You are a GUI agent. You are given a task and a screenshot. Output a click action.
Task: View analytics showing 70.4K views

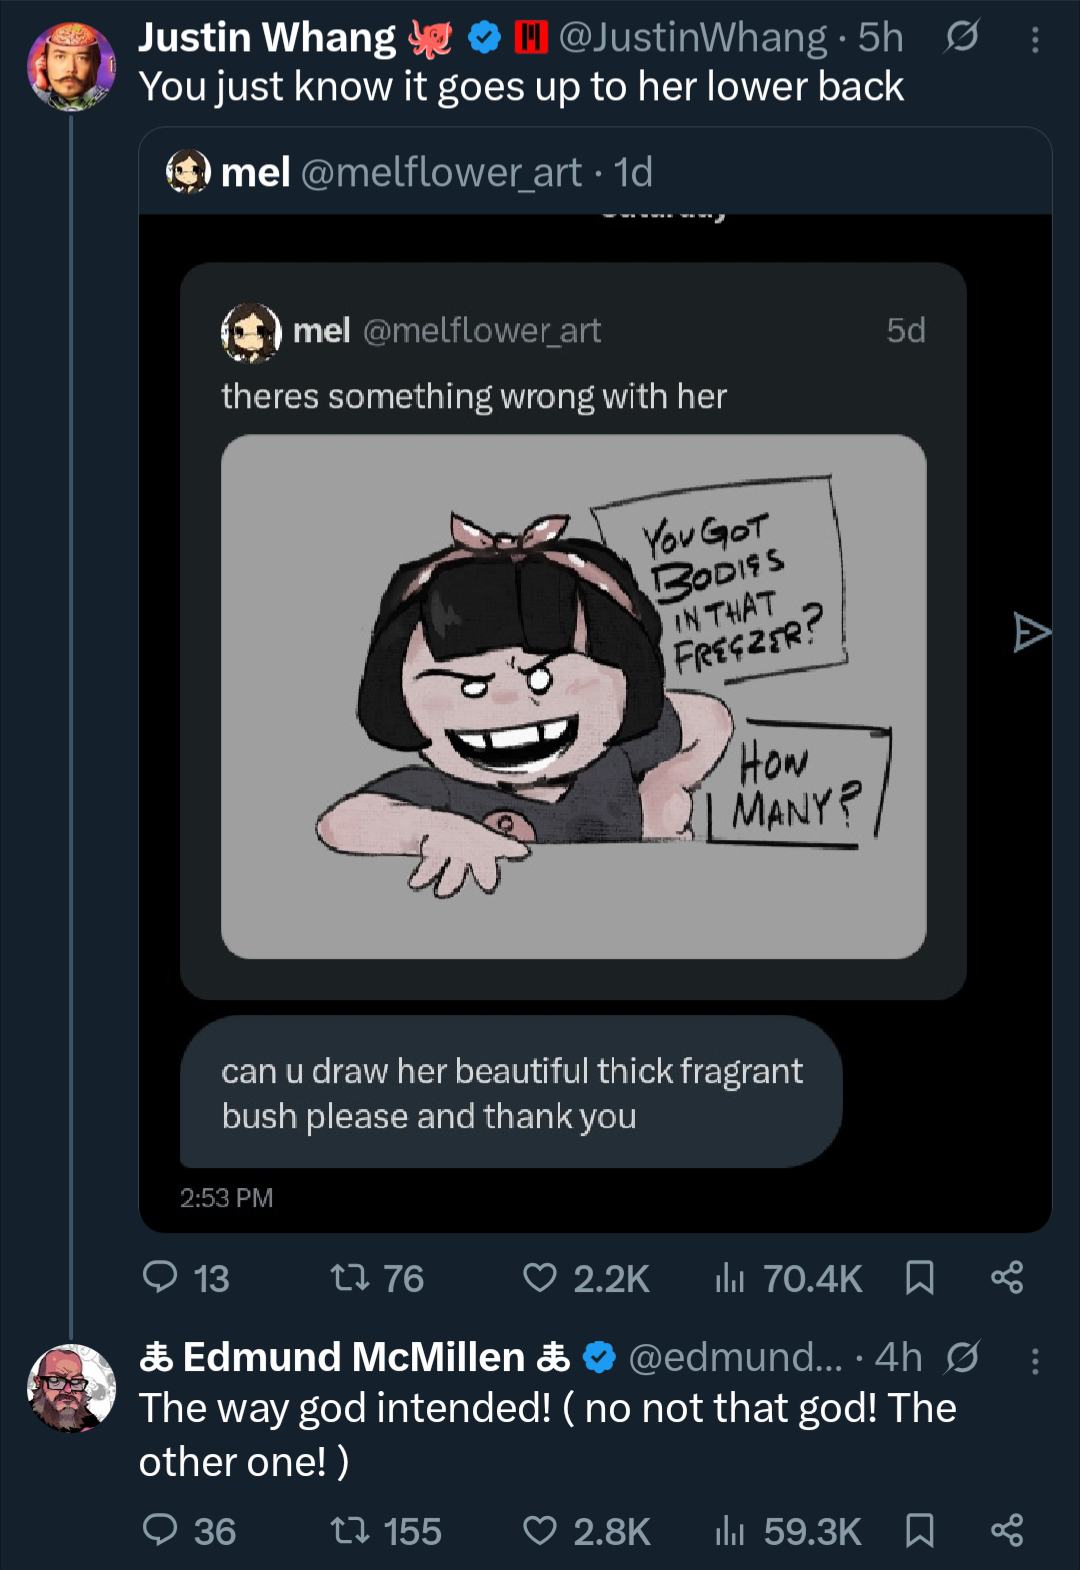click(x=730, y=1277)
